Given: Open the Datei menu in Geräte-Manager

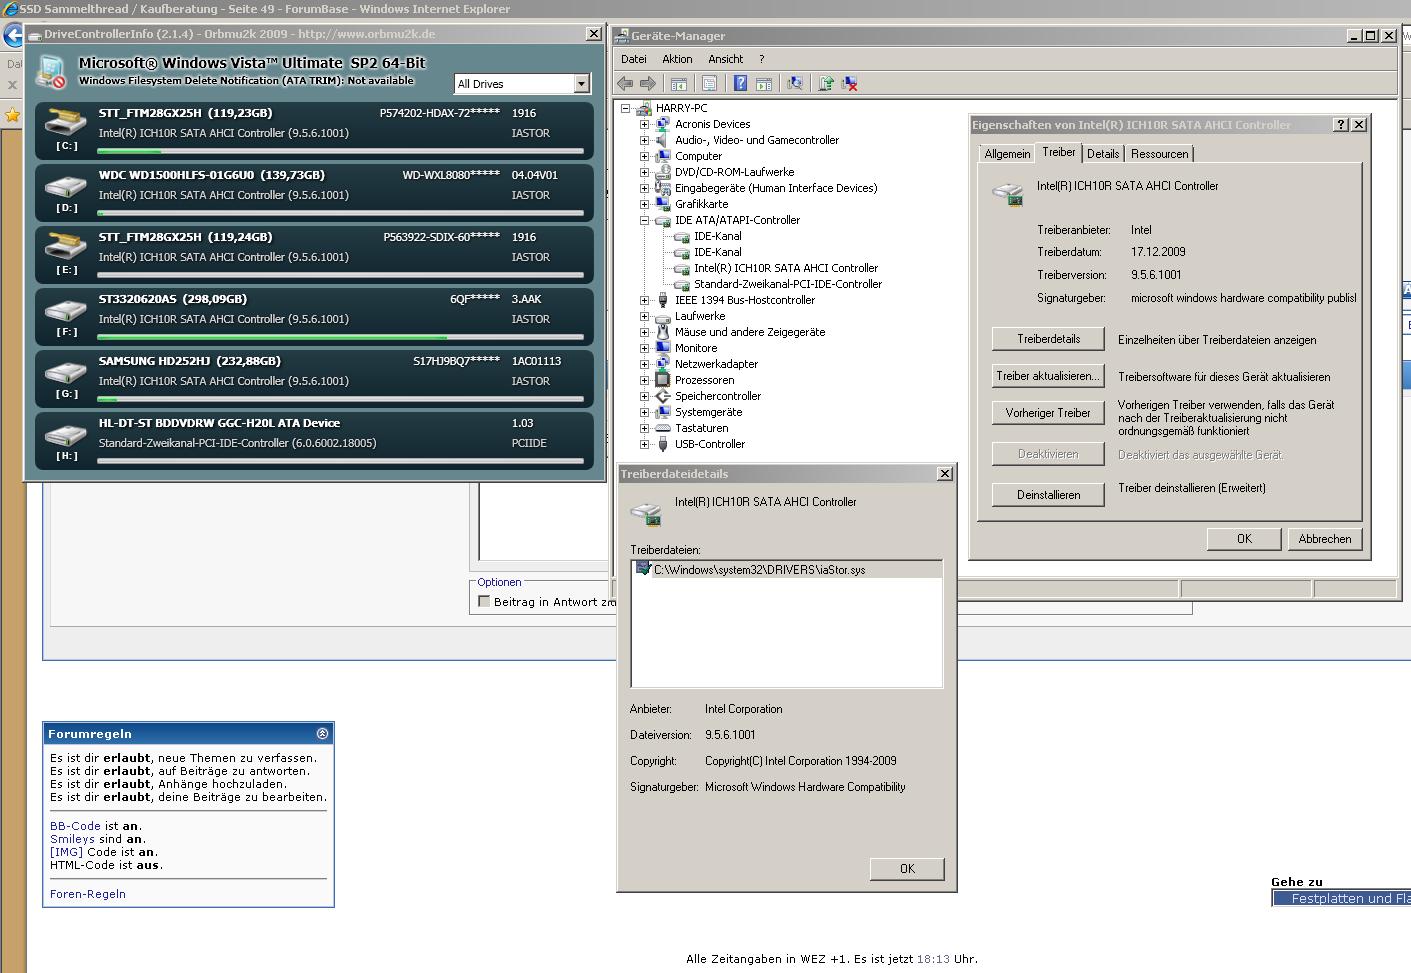Looking at the screenshot, I should pos(634,59).
